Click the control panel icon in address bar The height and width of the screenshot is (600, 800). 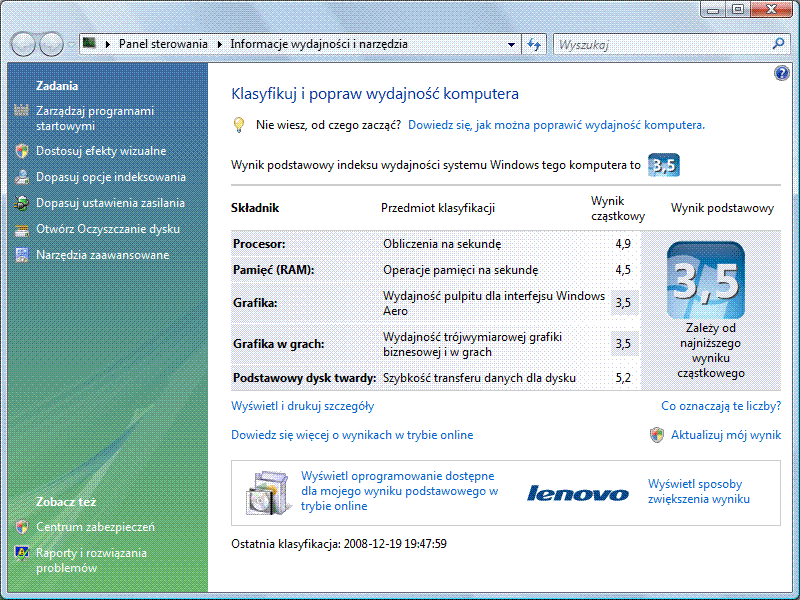(x=89, y=43)
